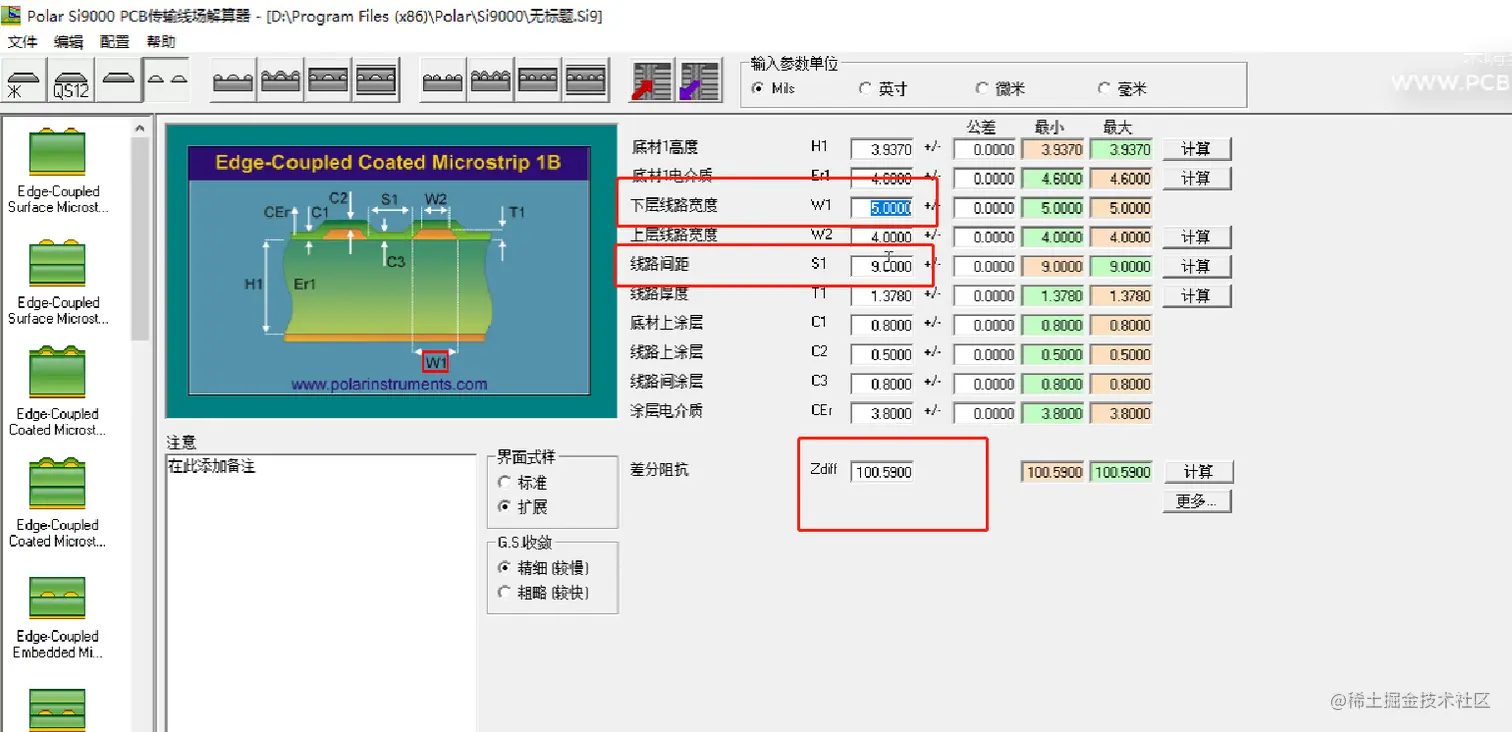Click the structure list scrollbar thumb

pos(140,240)
